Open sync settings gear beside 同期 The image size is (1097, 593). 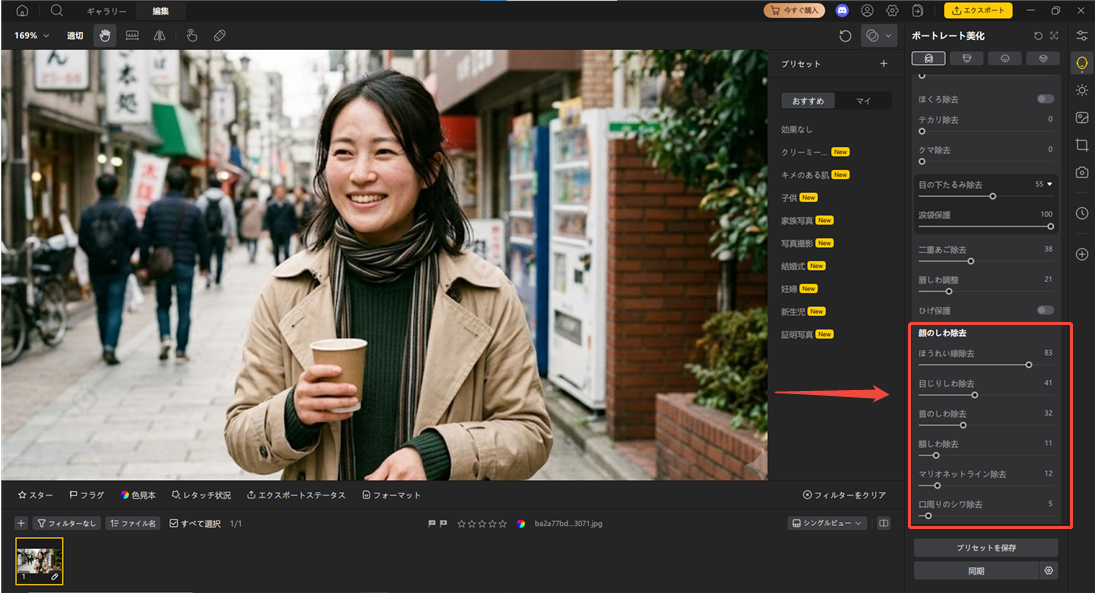pos(1048,571)
